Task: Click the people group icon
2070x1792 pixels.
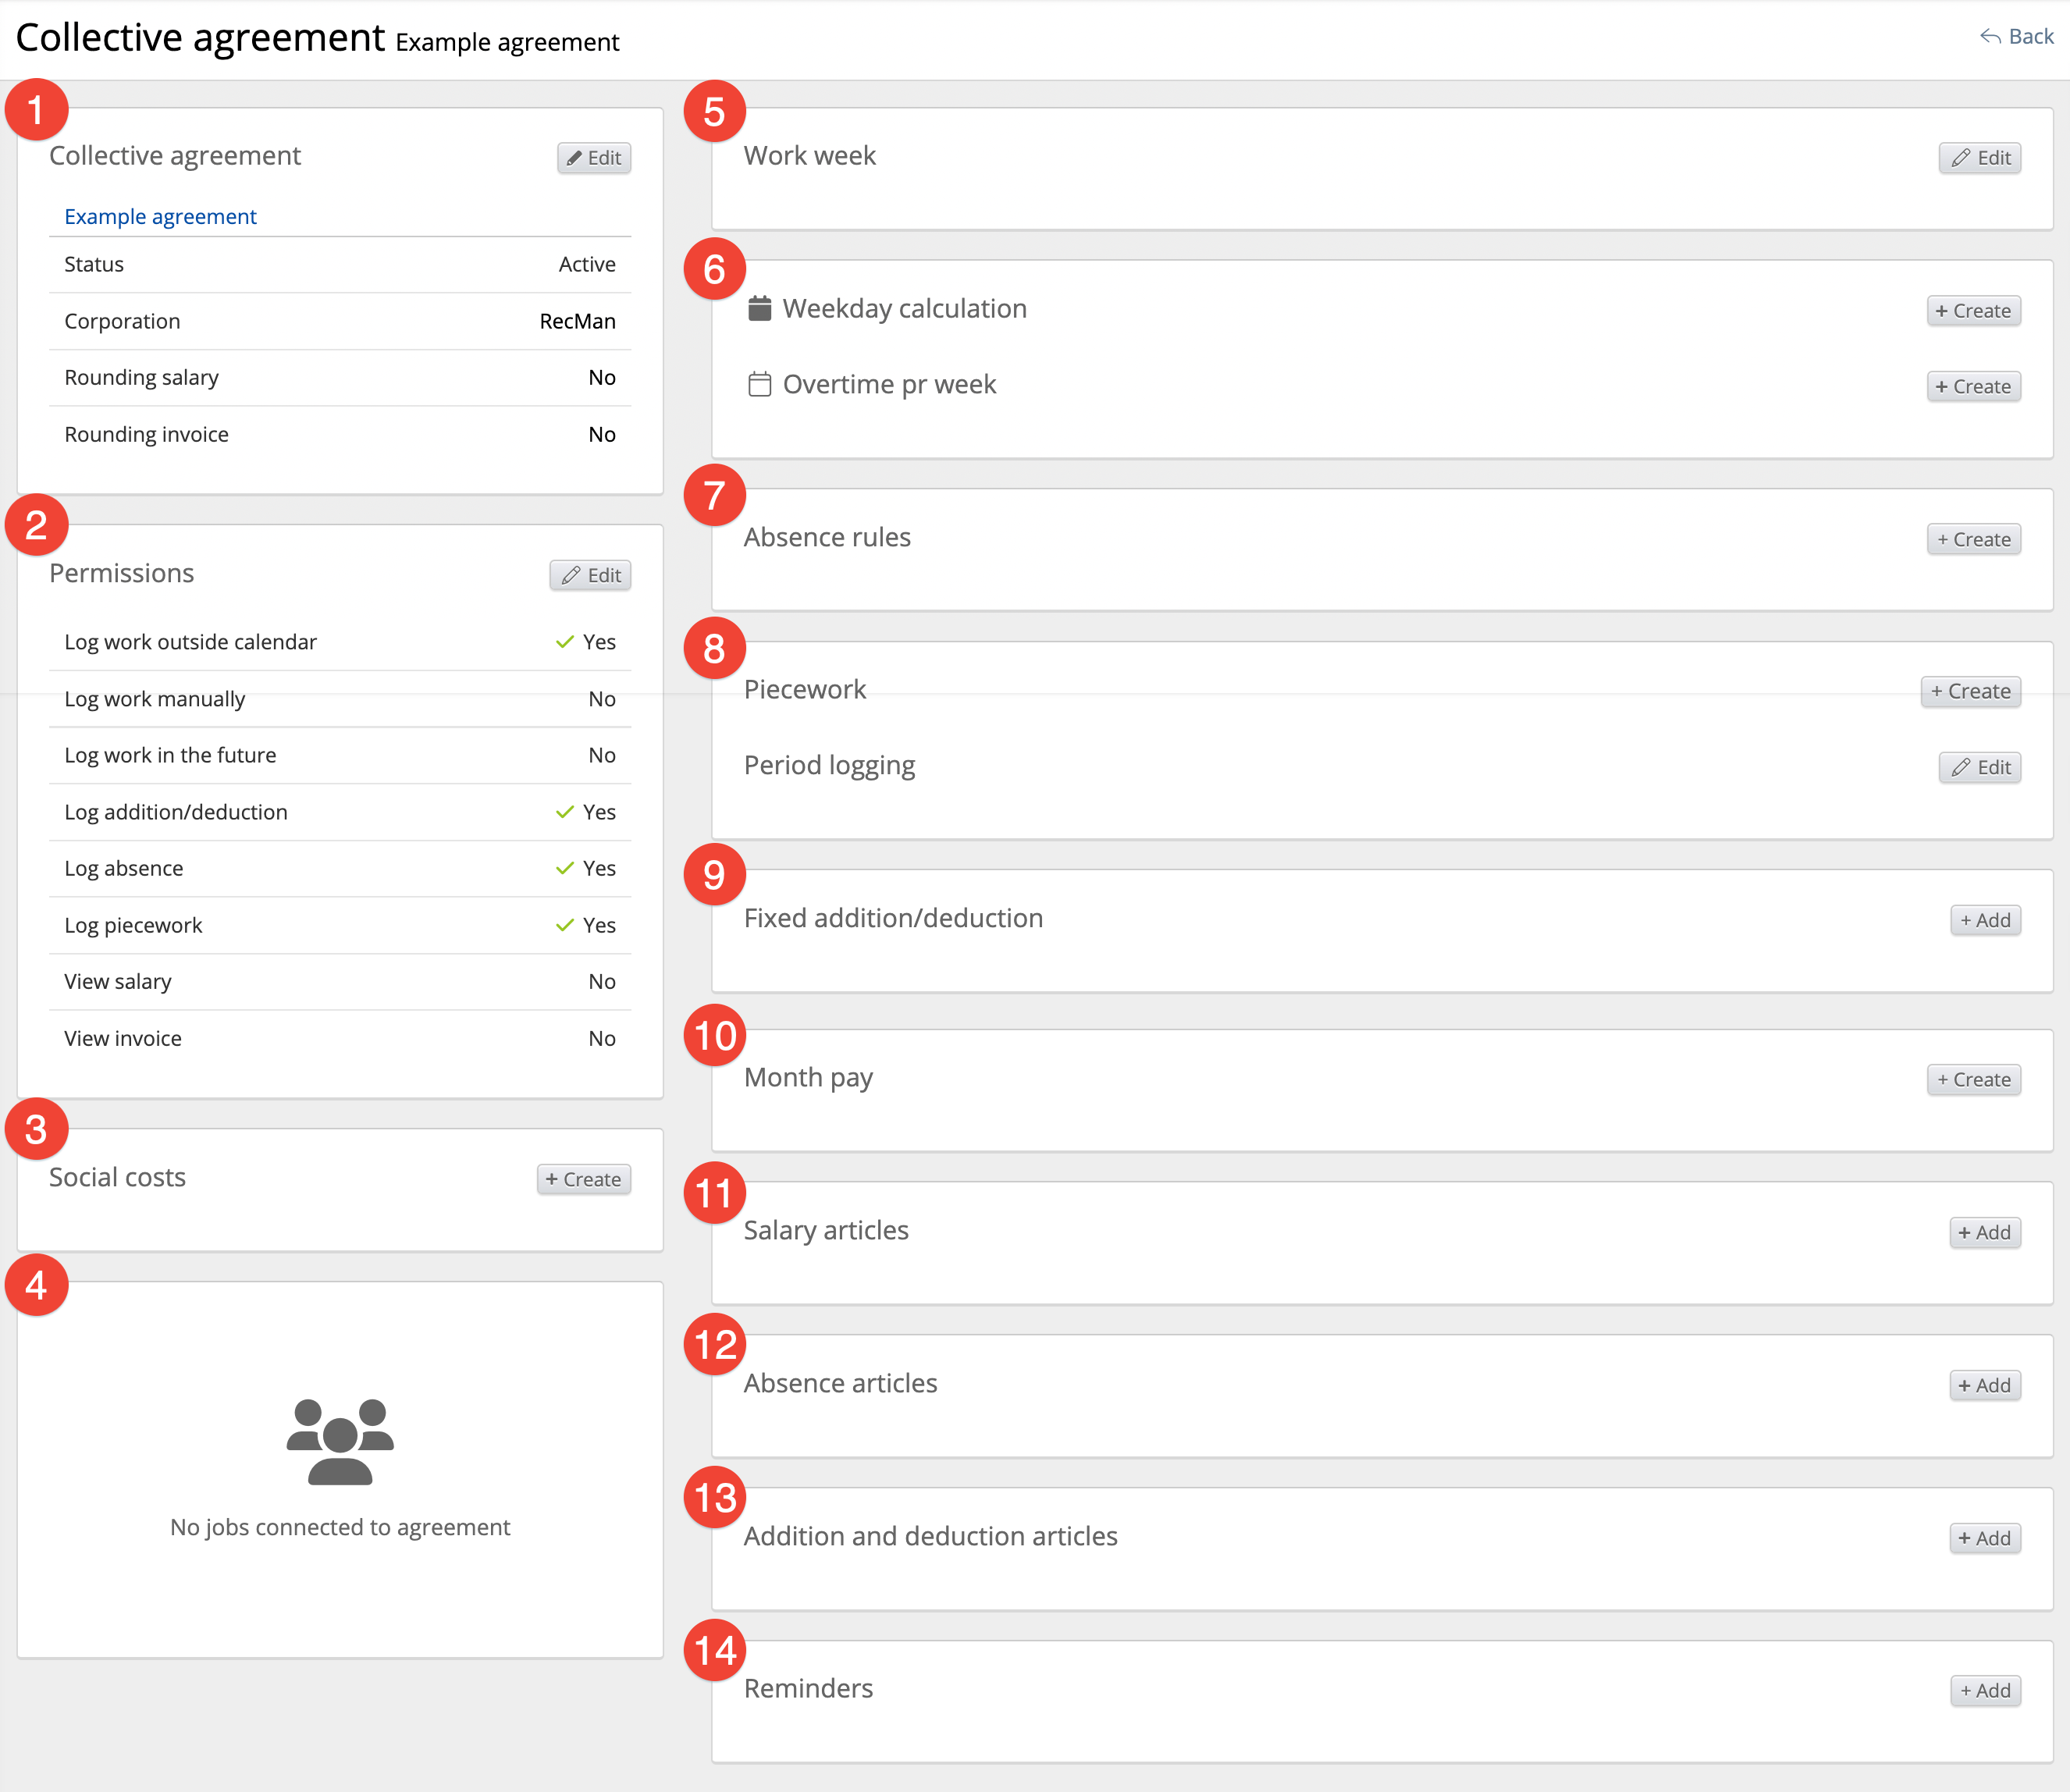Action: click(340, 1441)
